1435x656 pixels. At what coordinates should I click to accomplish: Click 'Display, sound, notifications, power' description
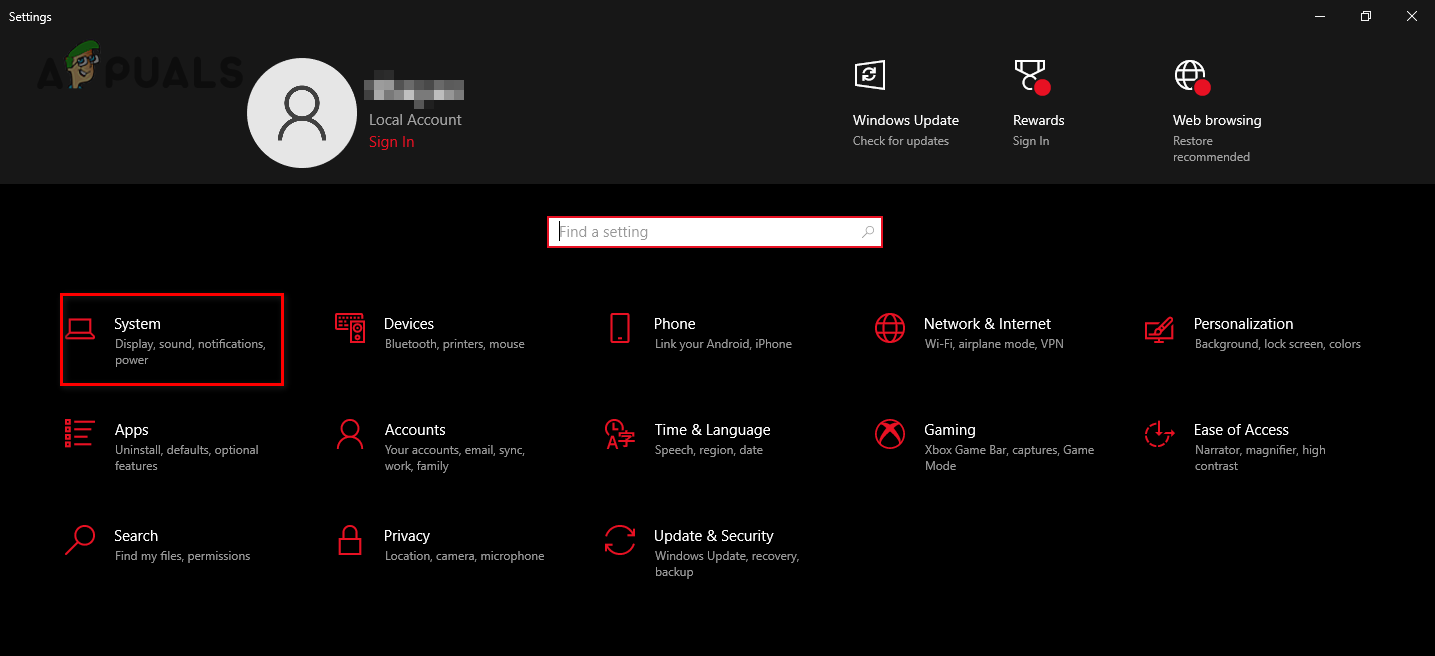point(190,352)
